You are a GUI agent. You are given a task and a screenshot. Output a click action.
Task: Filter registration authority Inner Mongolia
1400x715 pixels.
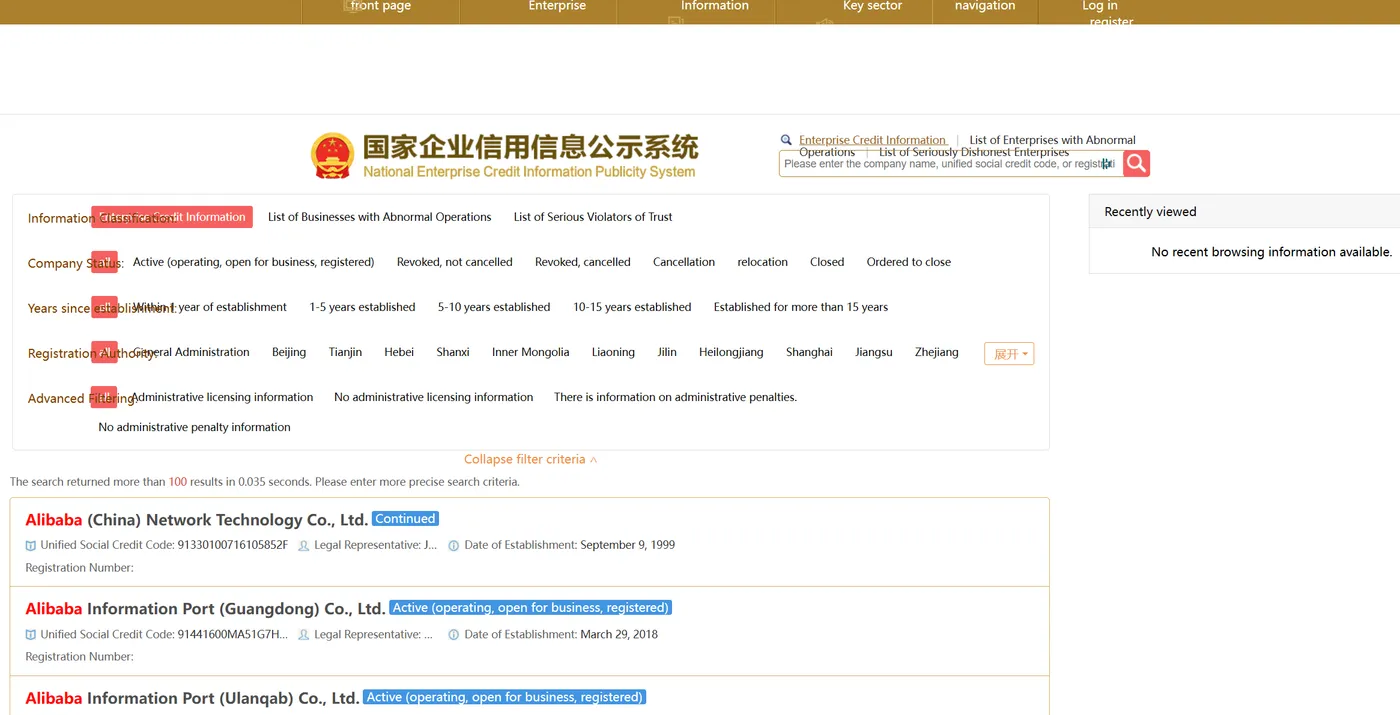[531, 352]
